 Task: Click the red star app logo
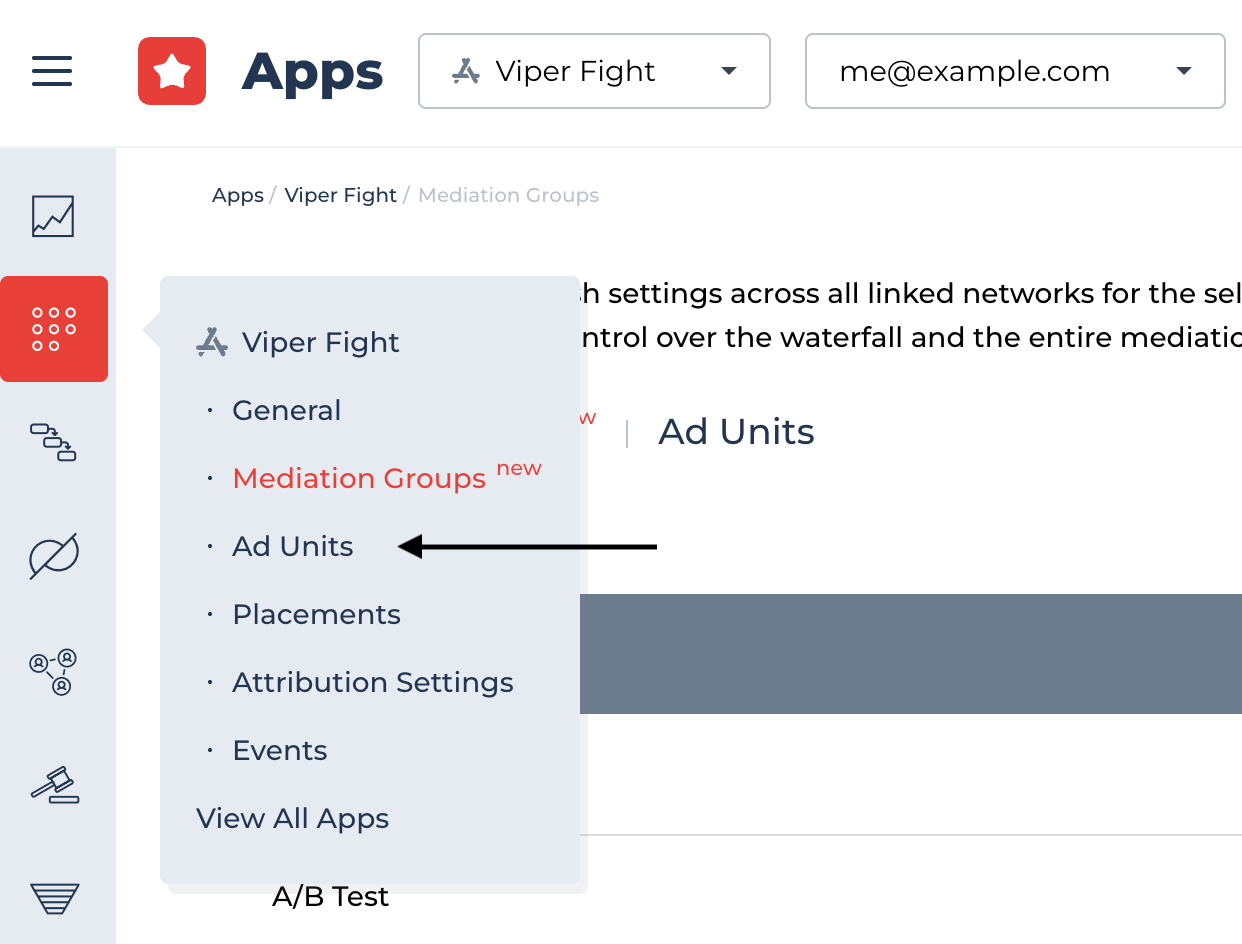[172, 71]
